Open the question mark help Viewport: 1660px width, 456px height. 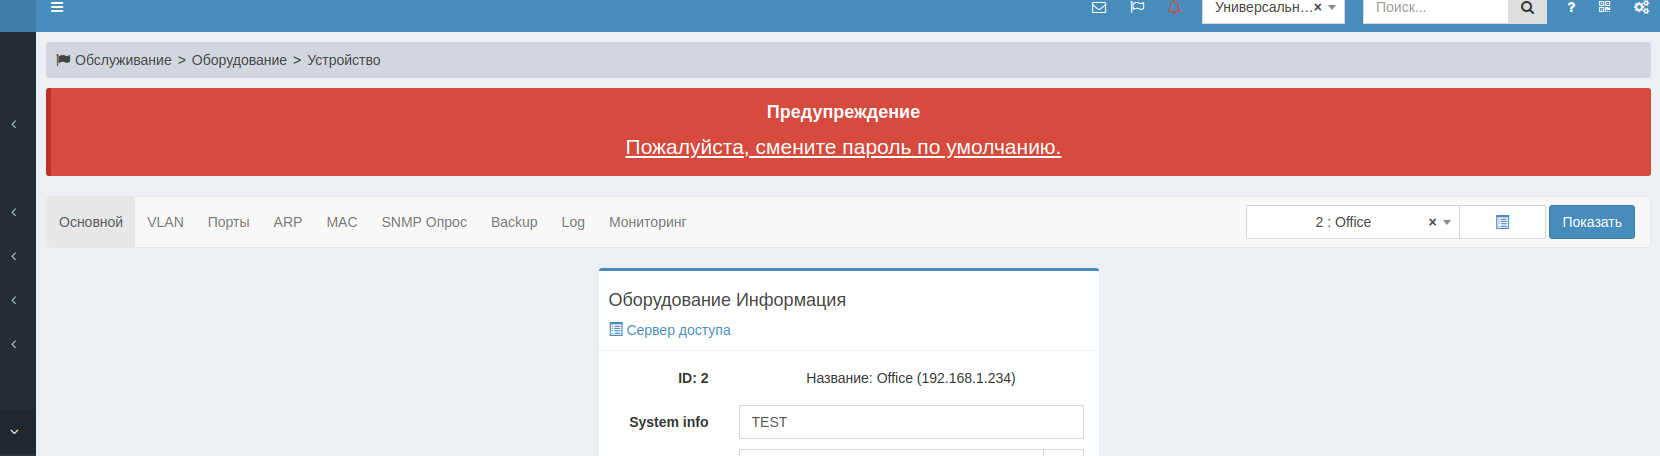pos(1571,7)
